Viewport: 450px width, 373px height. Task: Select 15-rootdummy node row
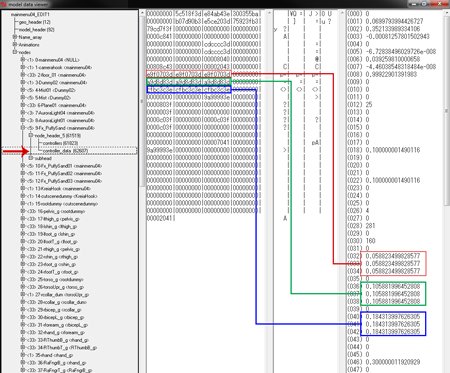coord(62,204)
